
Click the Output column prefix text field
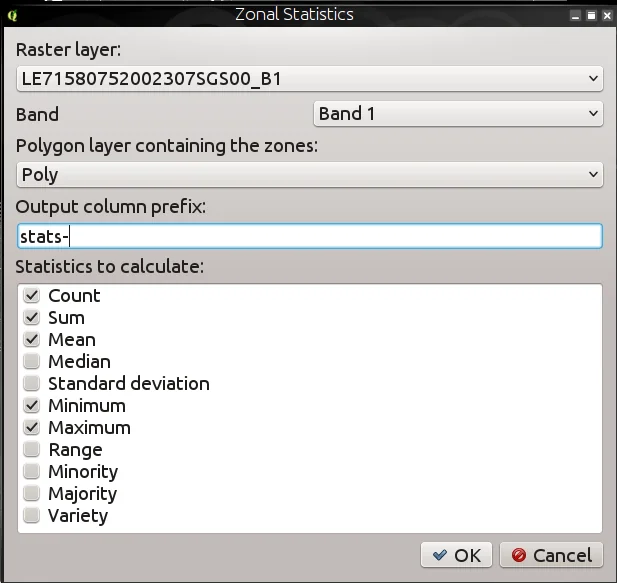(x=310, y=236)
